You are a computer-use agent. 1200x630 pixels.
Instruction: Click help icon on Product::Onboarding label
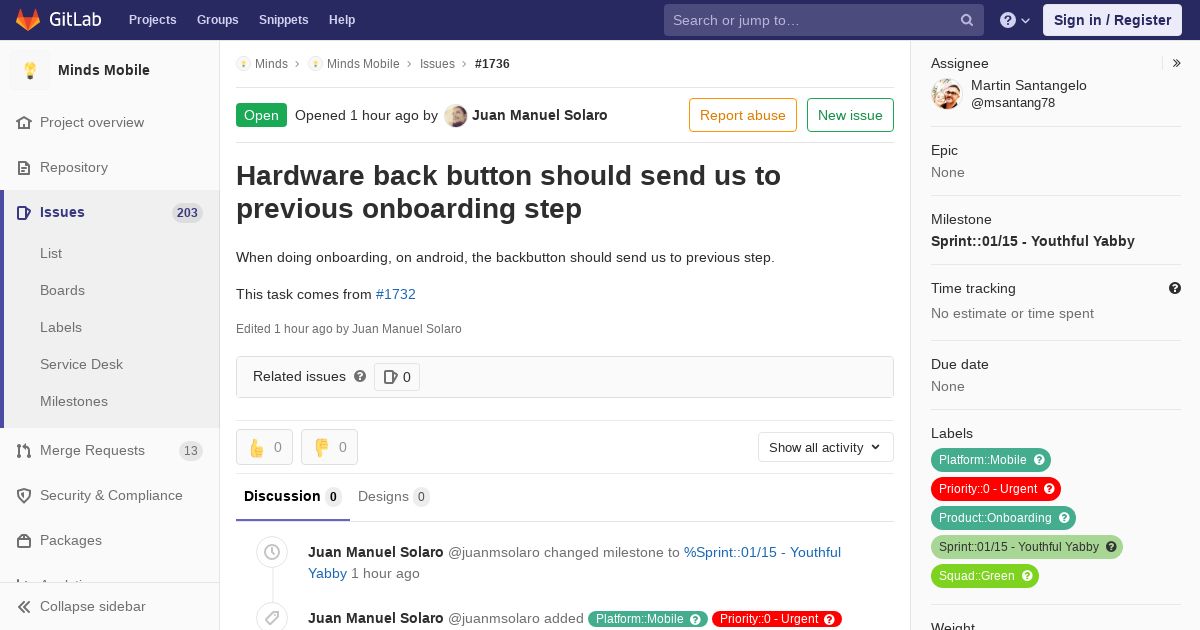click(x=1064, y=518)
